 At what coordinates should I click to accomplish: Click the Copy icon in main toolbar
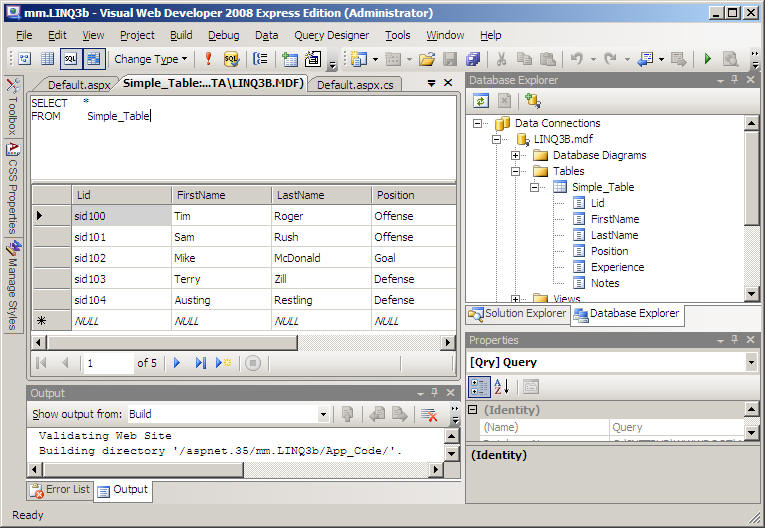pyautogui.click(x=524, y=59)
